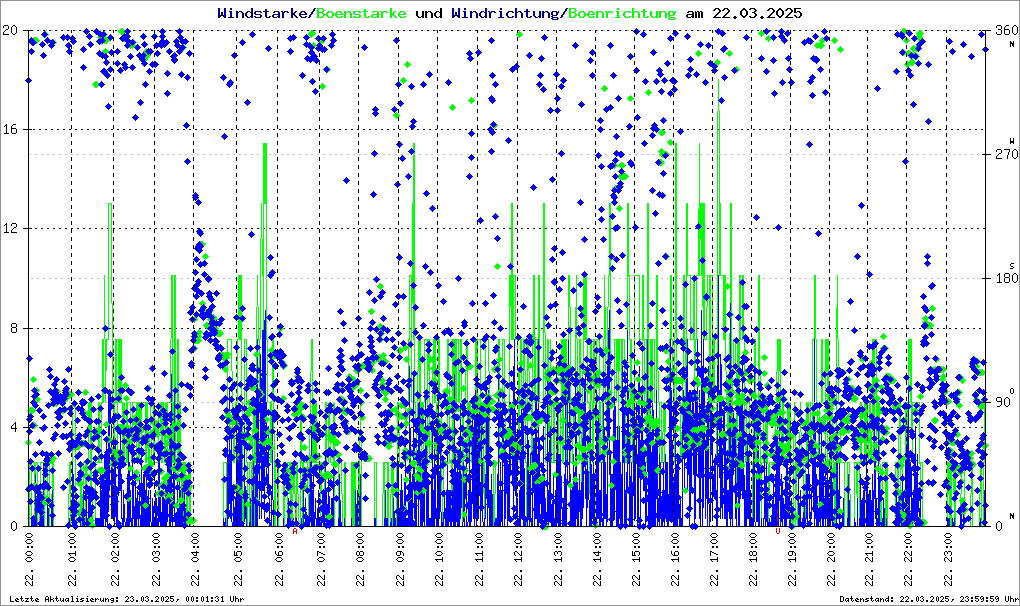
Task: Select the 14:00 time axis label
Action: [597, 559]
